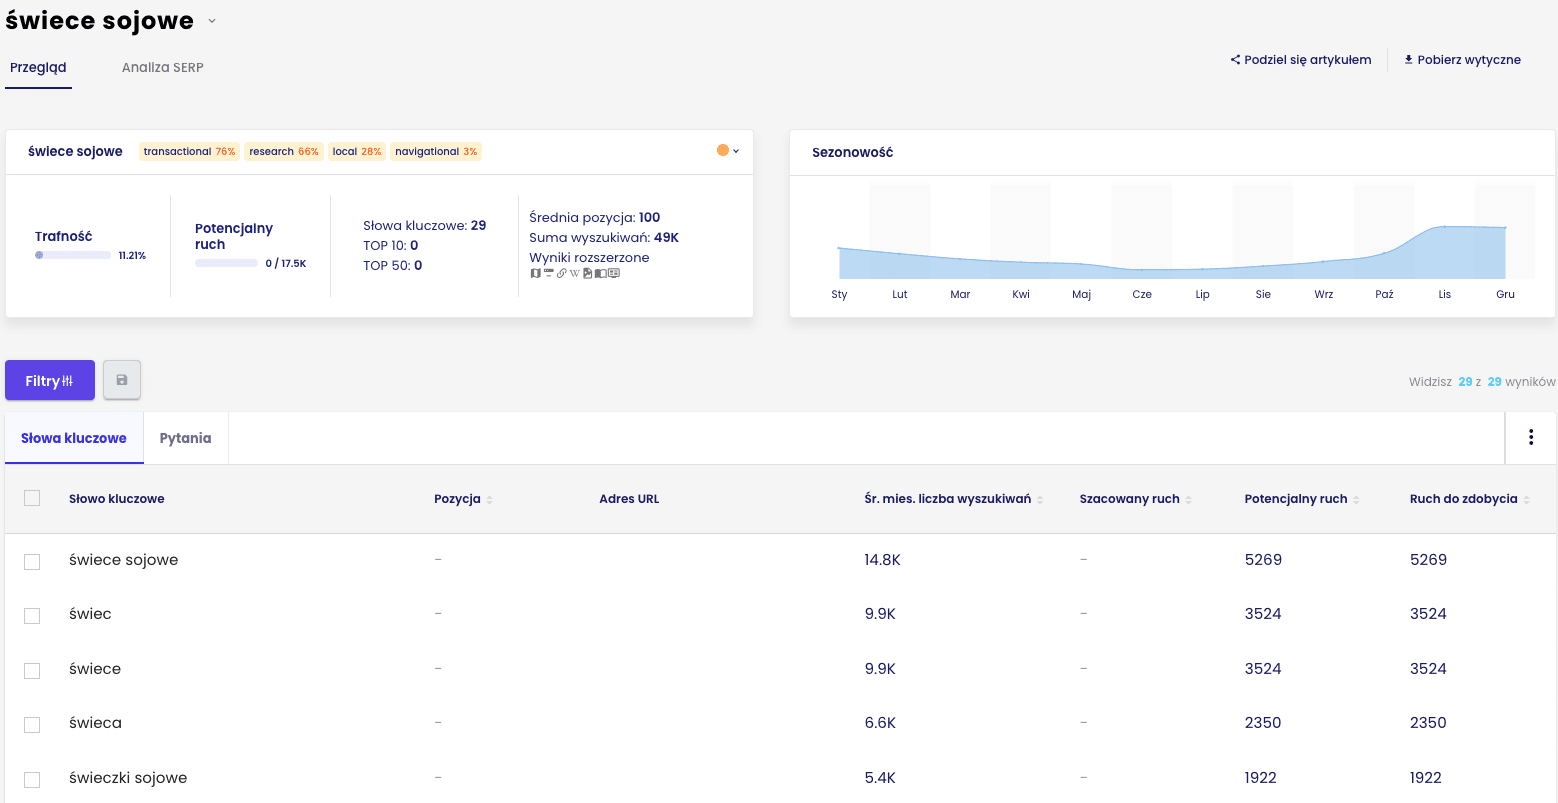Viewport: 1558px width, 803px height.
Task: Sort by Pozycja column arrows
Action: (489, 499)
